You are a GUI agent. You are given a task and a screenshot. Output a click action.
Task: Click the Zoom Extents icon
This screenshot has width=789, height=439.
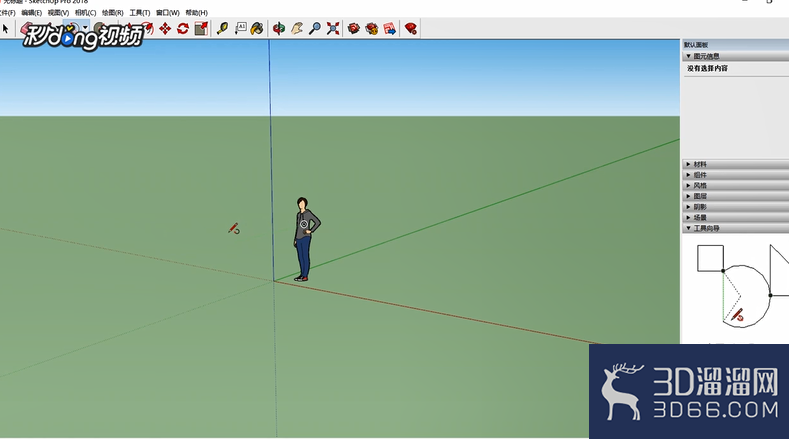pos(333,29)
